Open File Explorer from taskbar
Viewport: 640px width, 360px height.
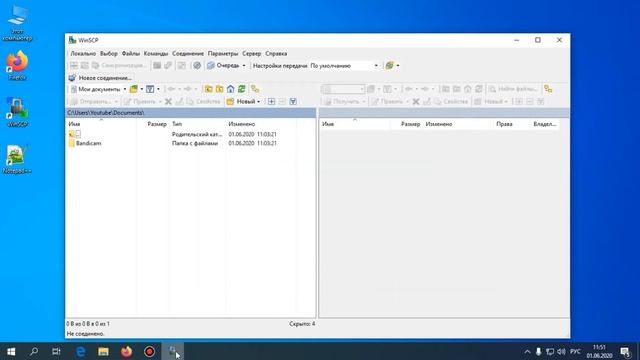103,351
